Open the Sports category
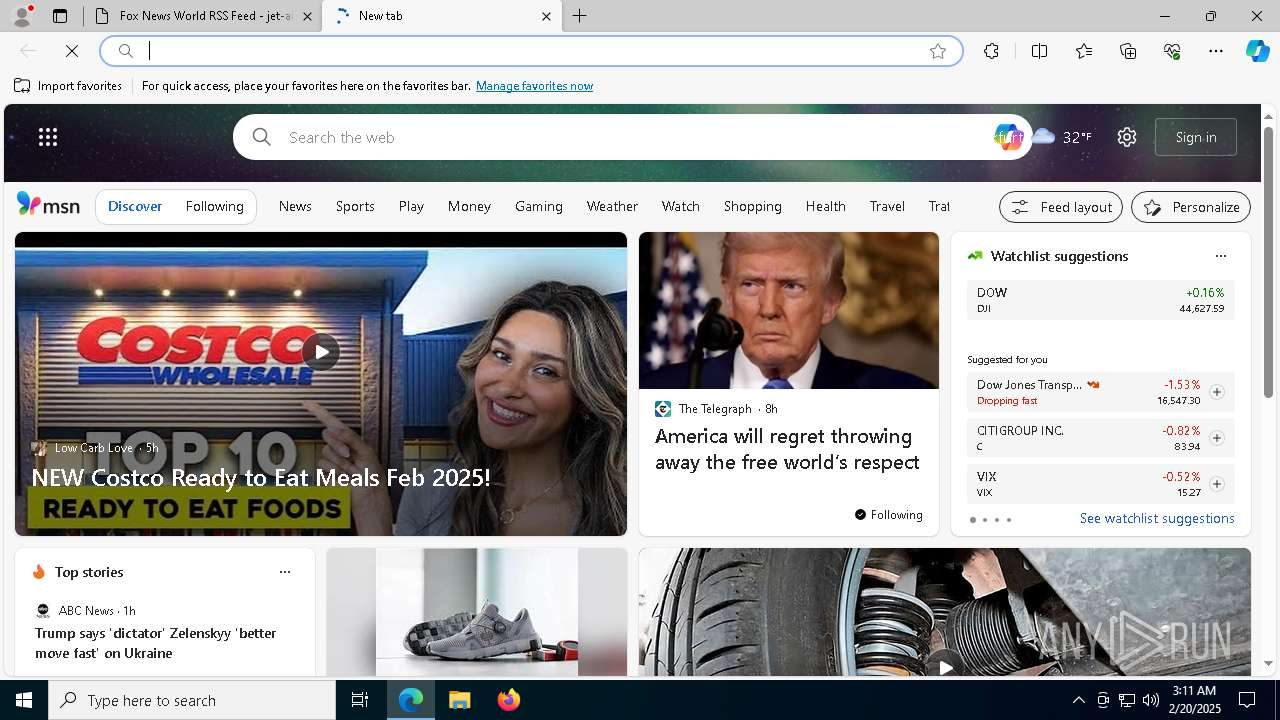The width and height of the screenshot is (1280, 720). click(355, 206)
